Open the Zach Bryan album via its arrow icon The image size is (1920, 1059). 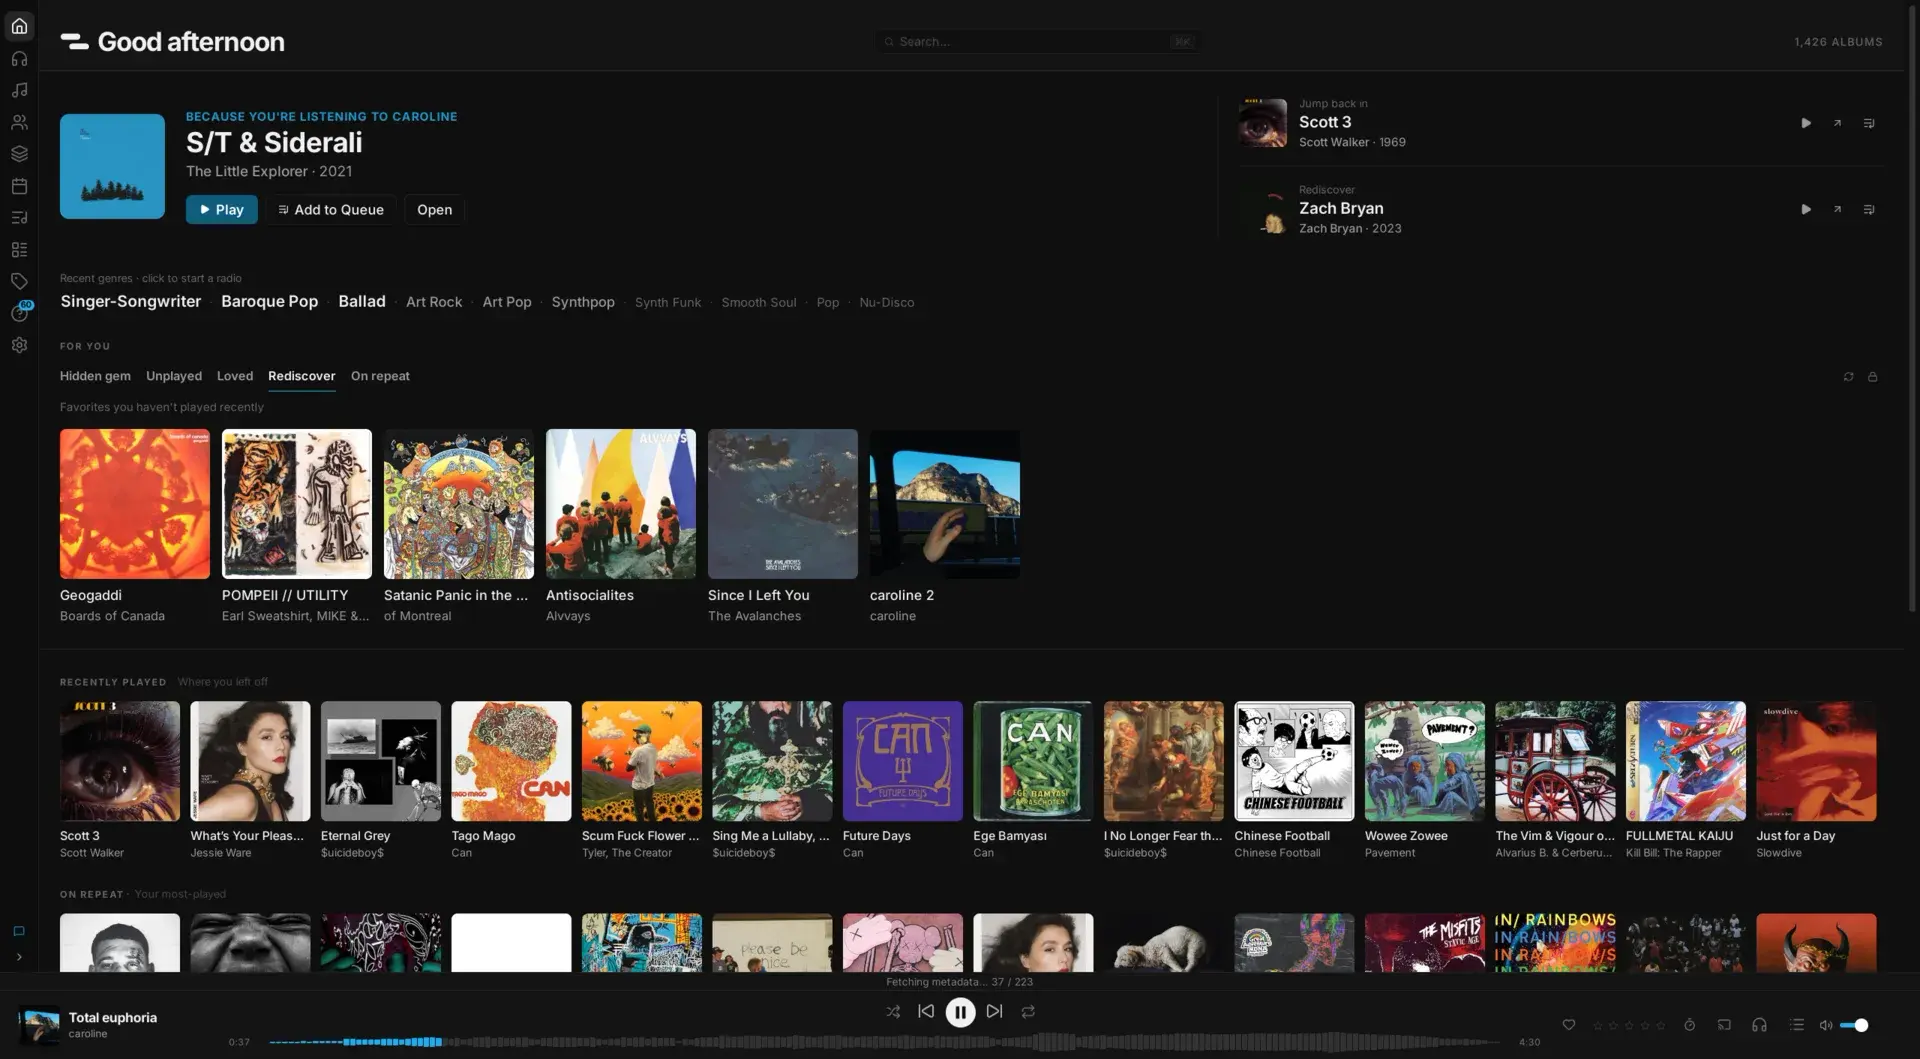click(x=1837, y=209)
